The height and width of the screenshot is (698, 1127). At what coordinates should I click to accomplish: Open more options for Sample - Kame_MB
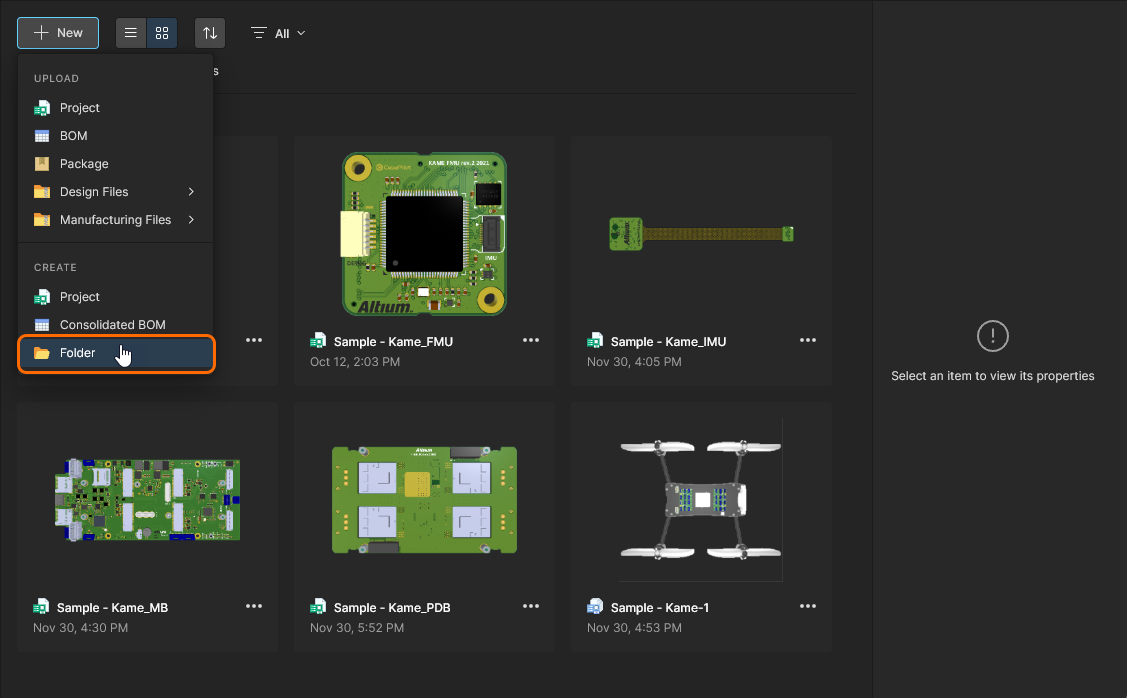pyautogui.click(x=254, y=606)
